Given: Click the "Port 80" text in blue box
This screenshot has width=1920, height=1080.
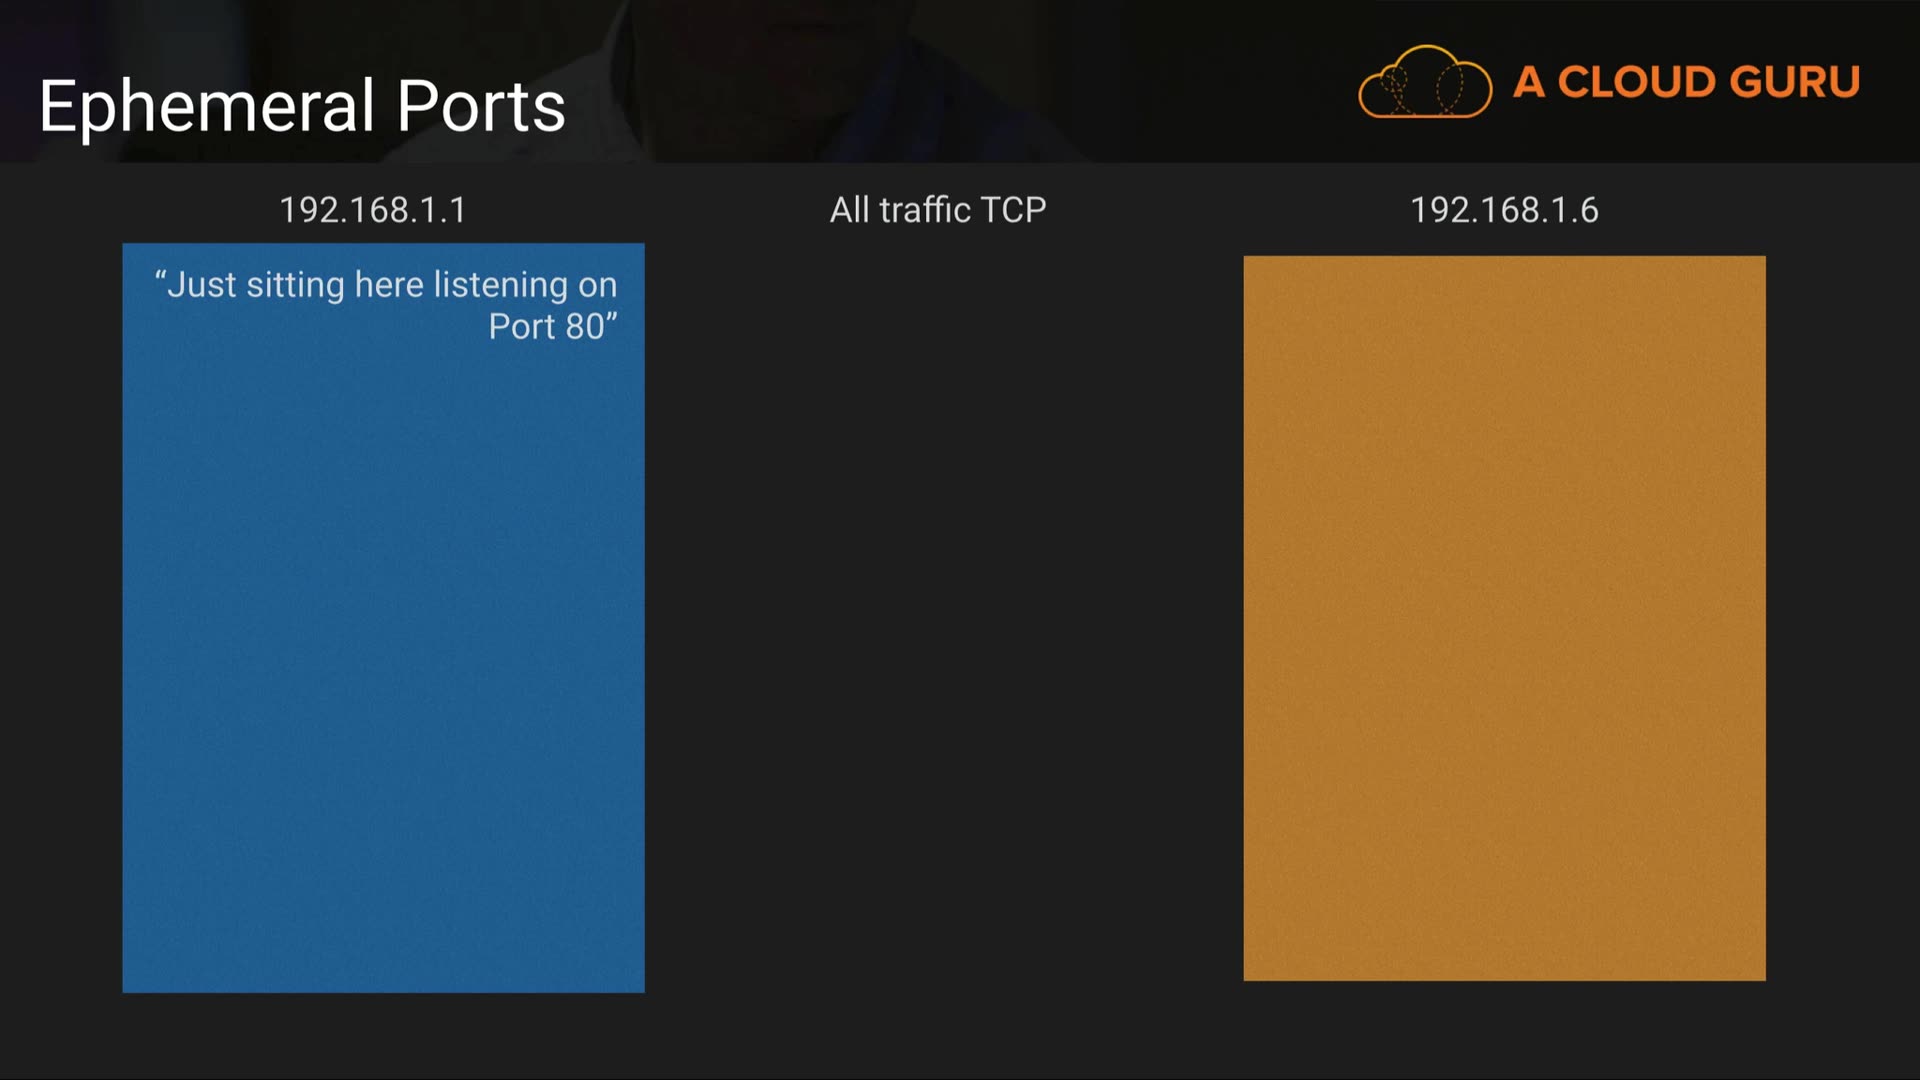Looking at the screenshot, I should (550, 327).
